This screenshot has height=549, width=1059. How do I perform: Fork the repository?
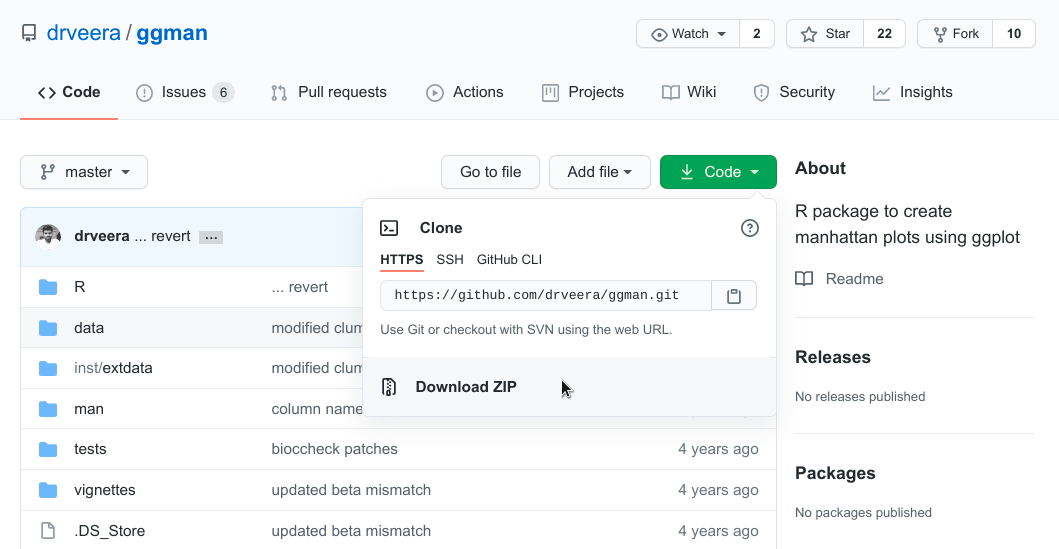(955, 34)
